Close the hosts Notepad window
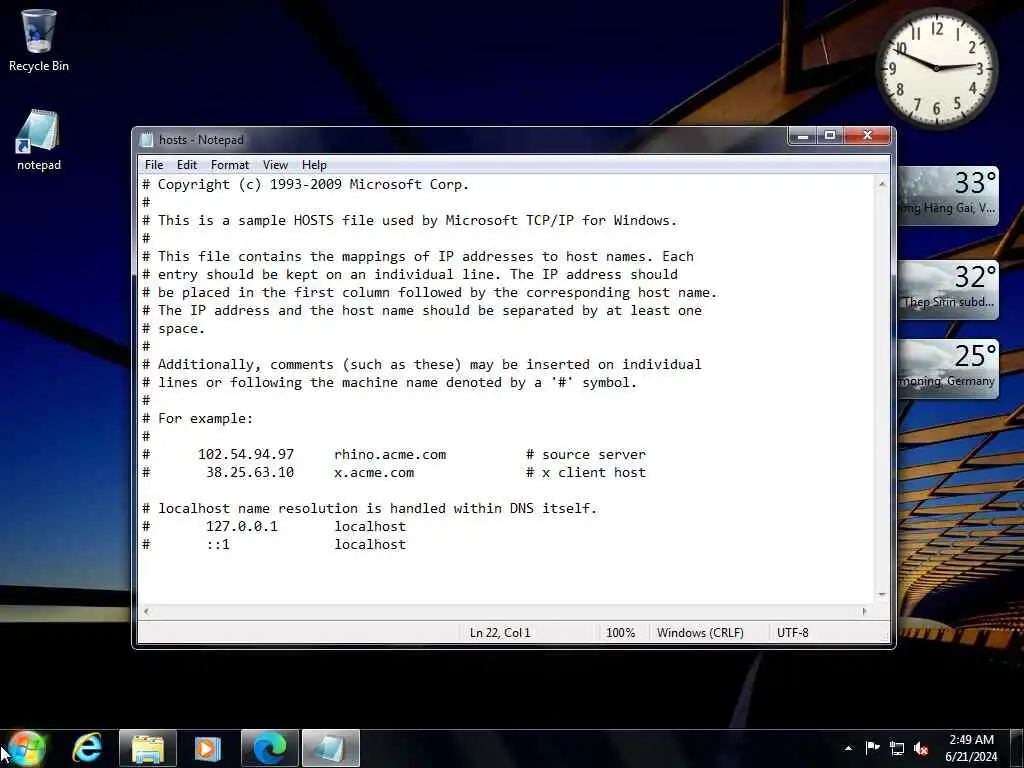Image resolution: width=1024 pixels, height=768 pixels. [867, 136]
